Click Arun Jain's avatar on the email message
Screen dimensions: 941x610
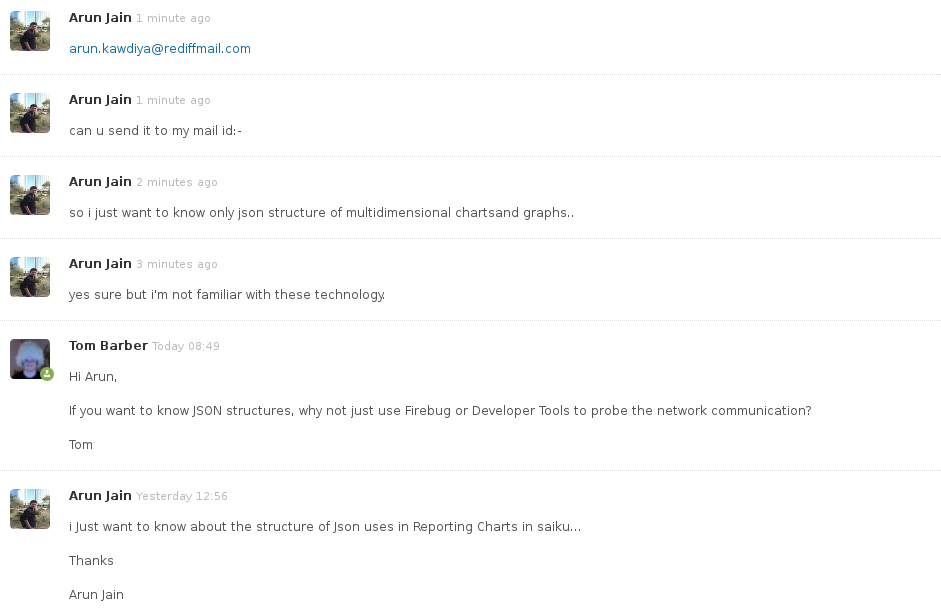coord(30,31)
